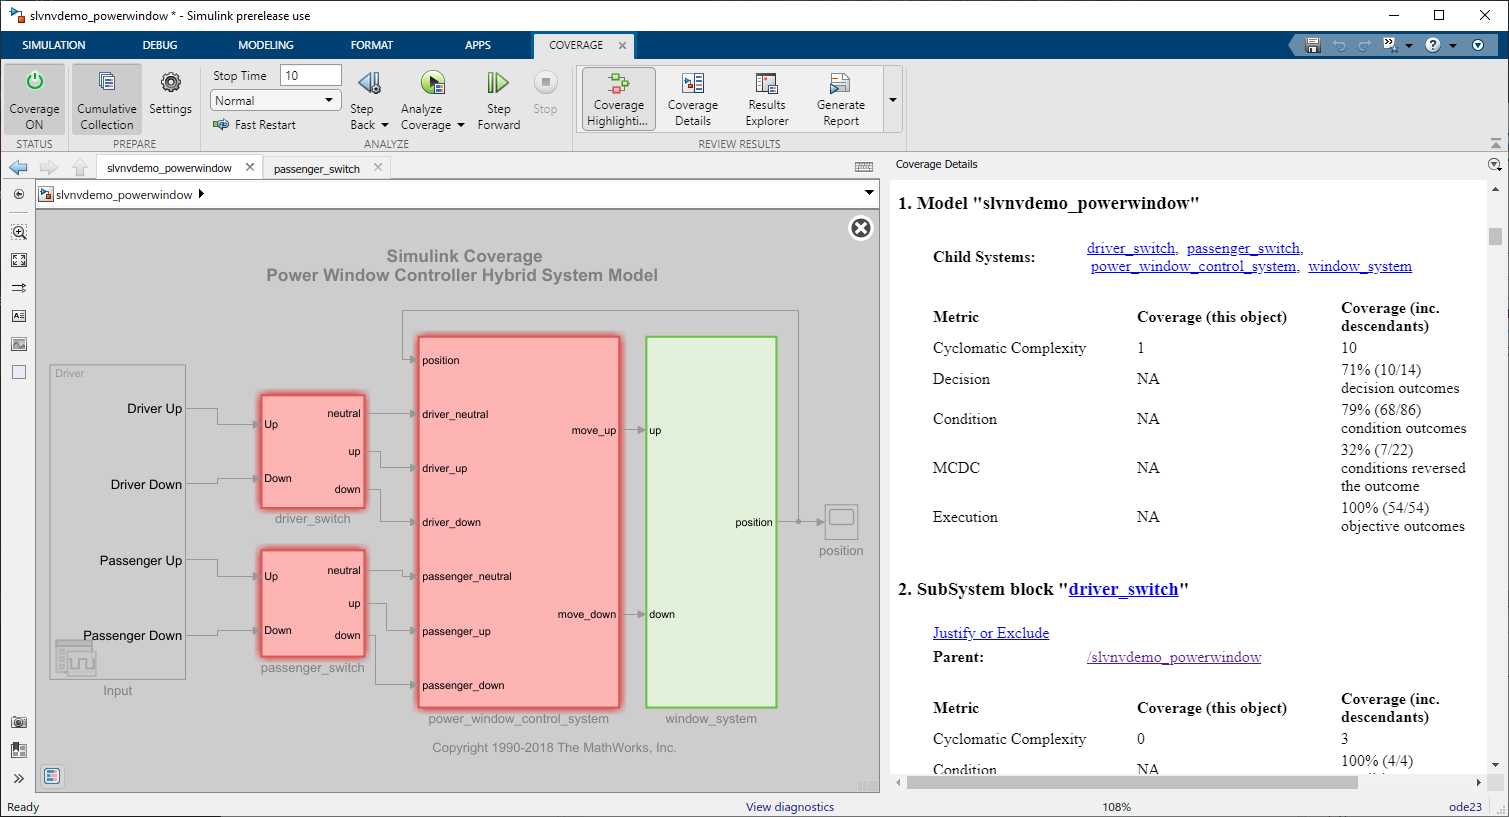Image resolution: width=1509 pixels, height=817 pixels.
Task: Click the Fast Restart icon
Action: coord(222,125)
